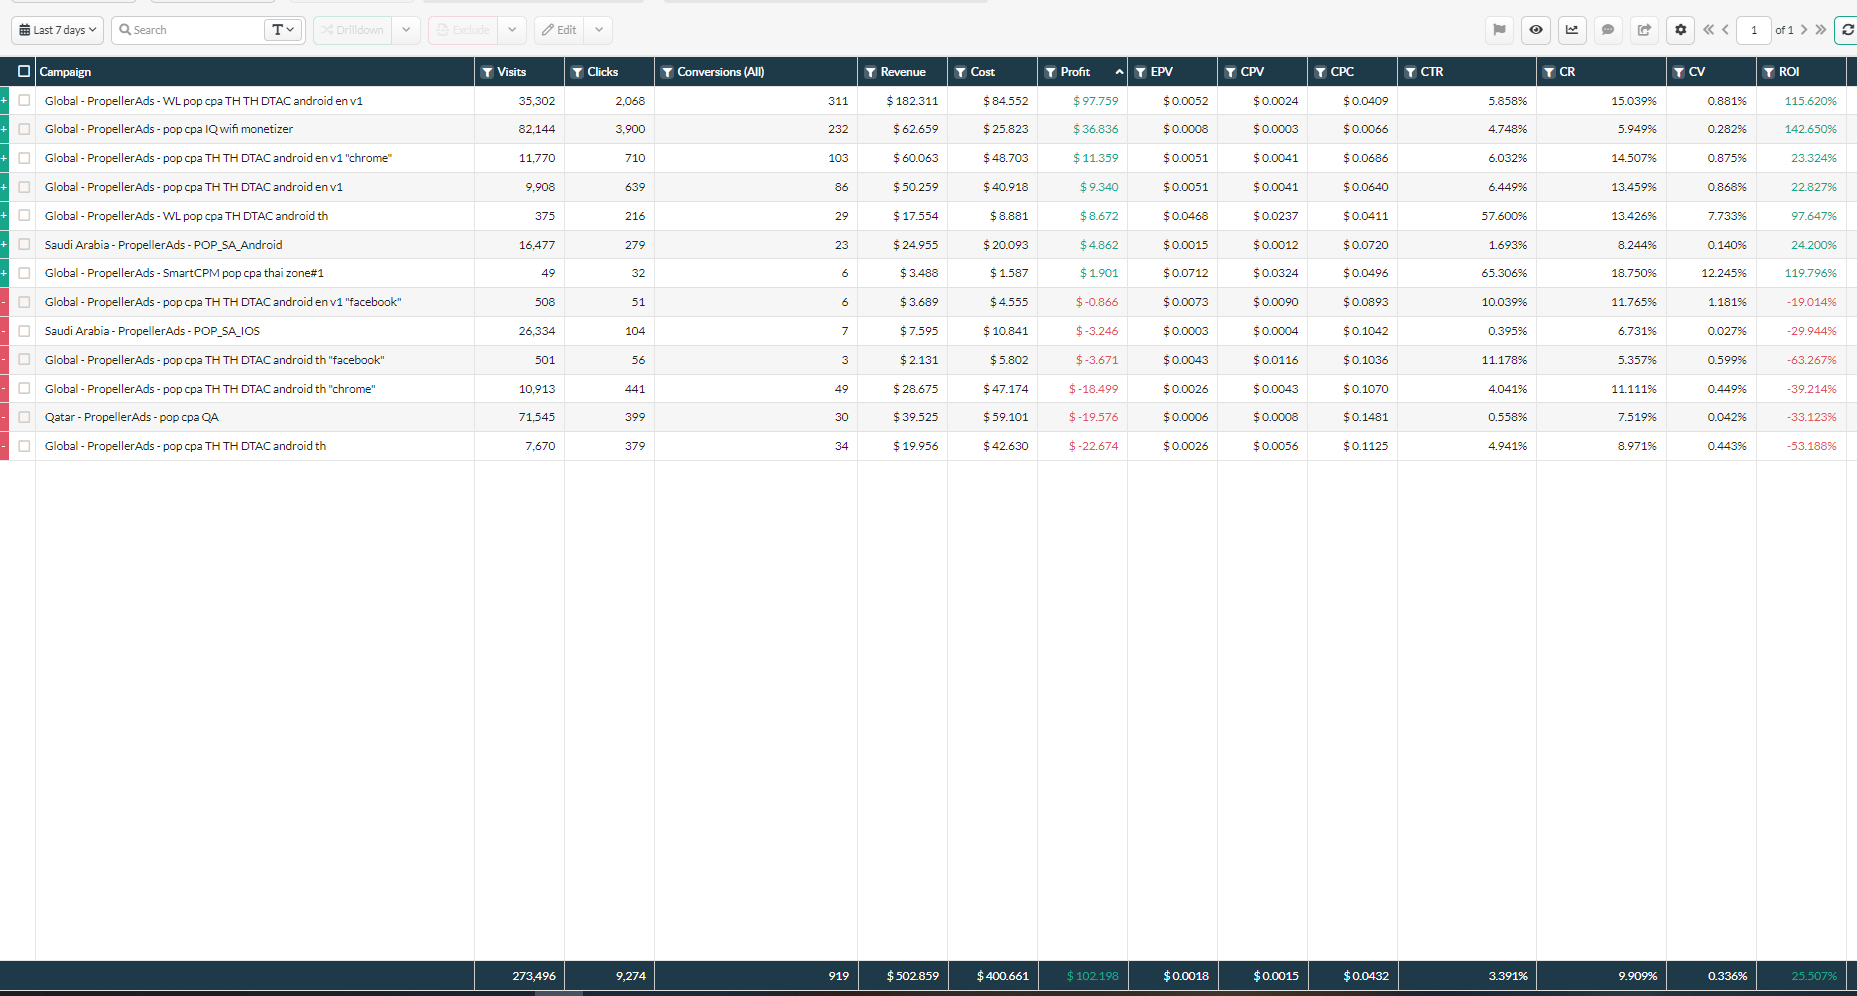1857x996 pixels.
Task: Click the share export icon
Action: tap(1644, 30)
